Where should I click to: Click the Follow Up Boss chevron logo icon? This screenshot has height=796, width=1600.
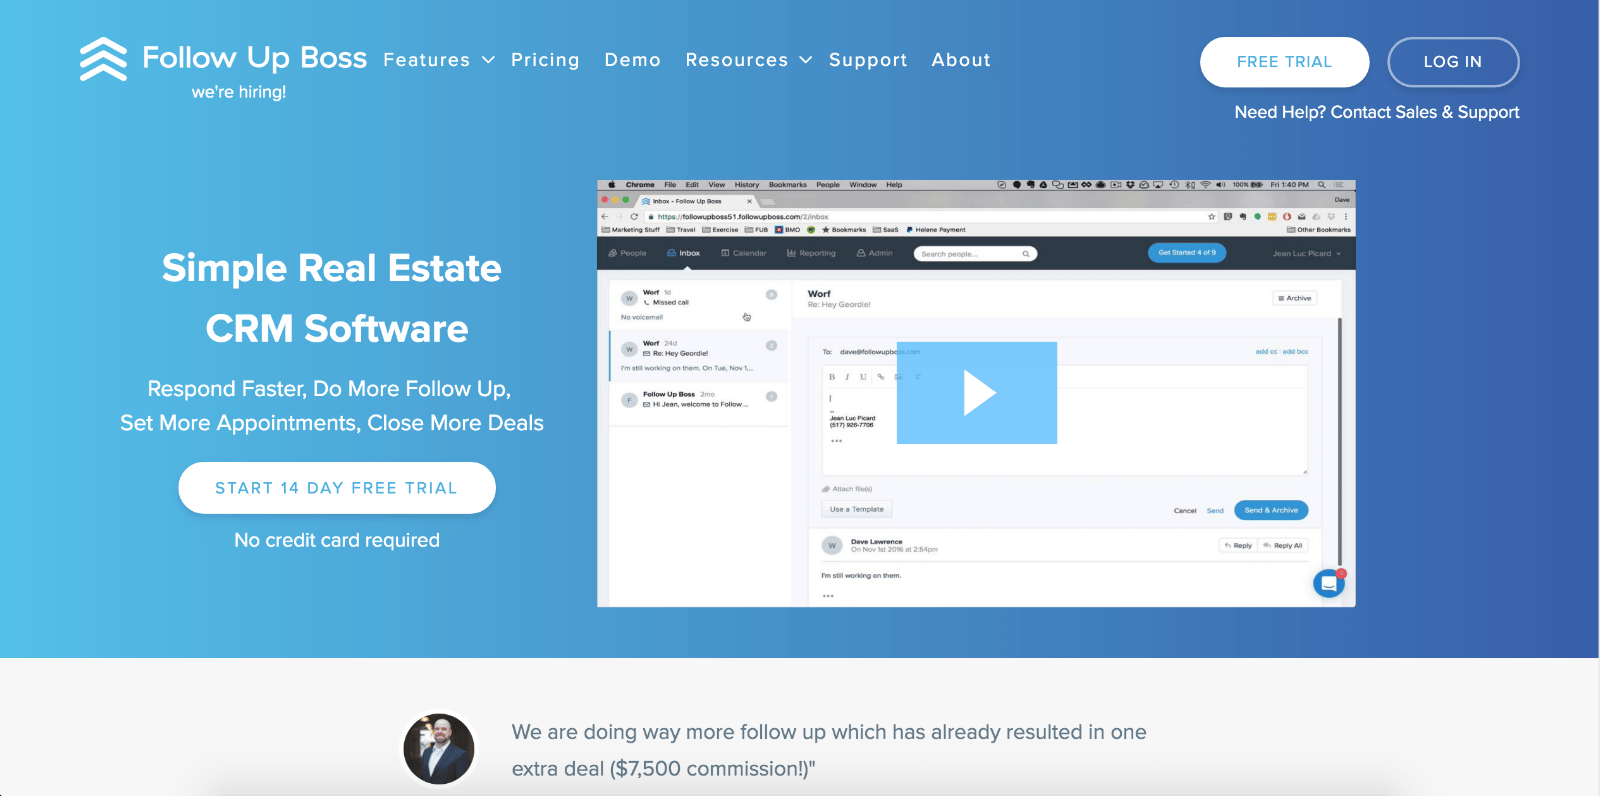[103, 59]
